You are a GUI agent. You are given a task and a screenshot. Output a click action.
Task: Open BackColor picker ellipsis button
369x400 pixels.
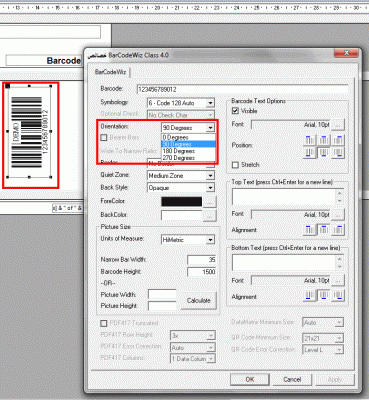(210, 216)
